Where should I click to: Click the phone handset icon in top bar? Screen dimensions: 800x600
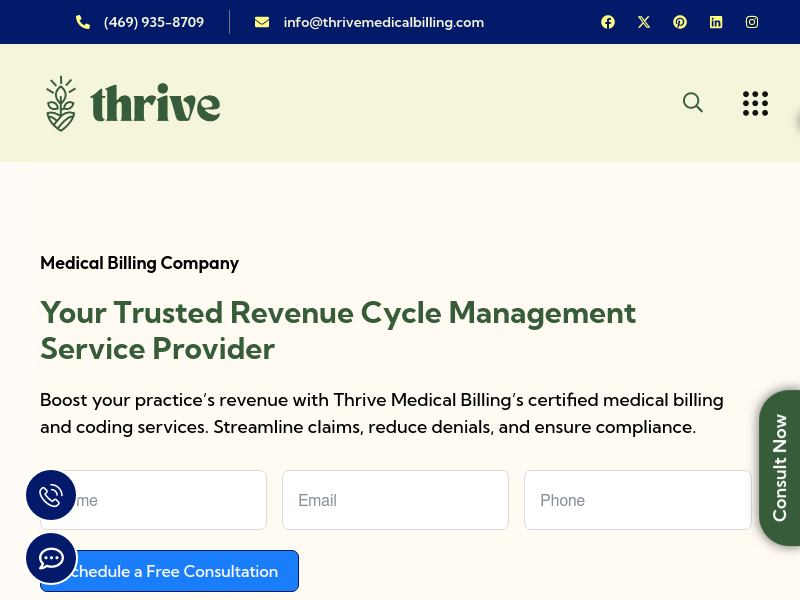click(x=83, y=22)
